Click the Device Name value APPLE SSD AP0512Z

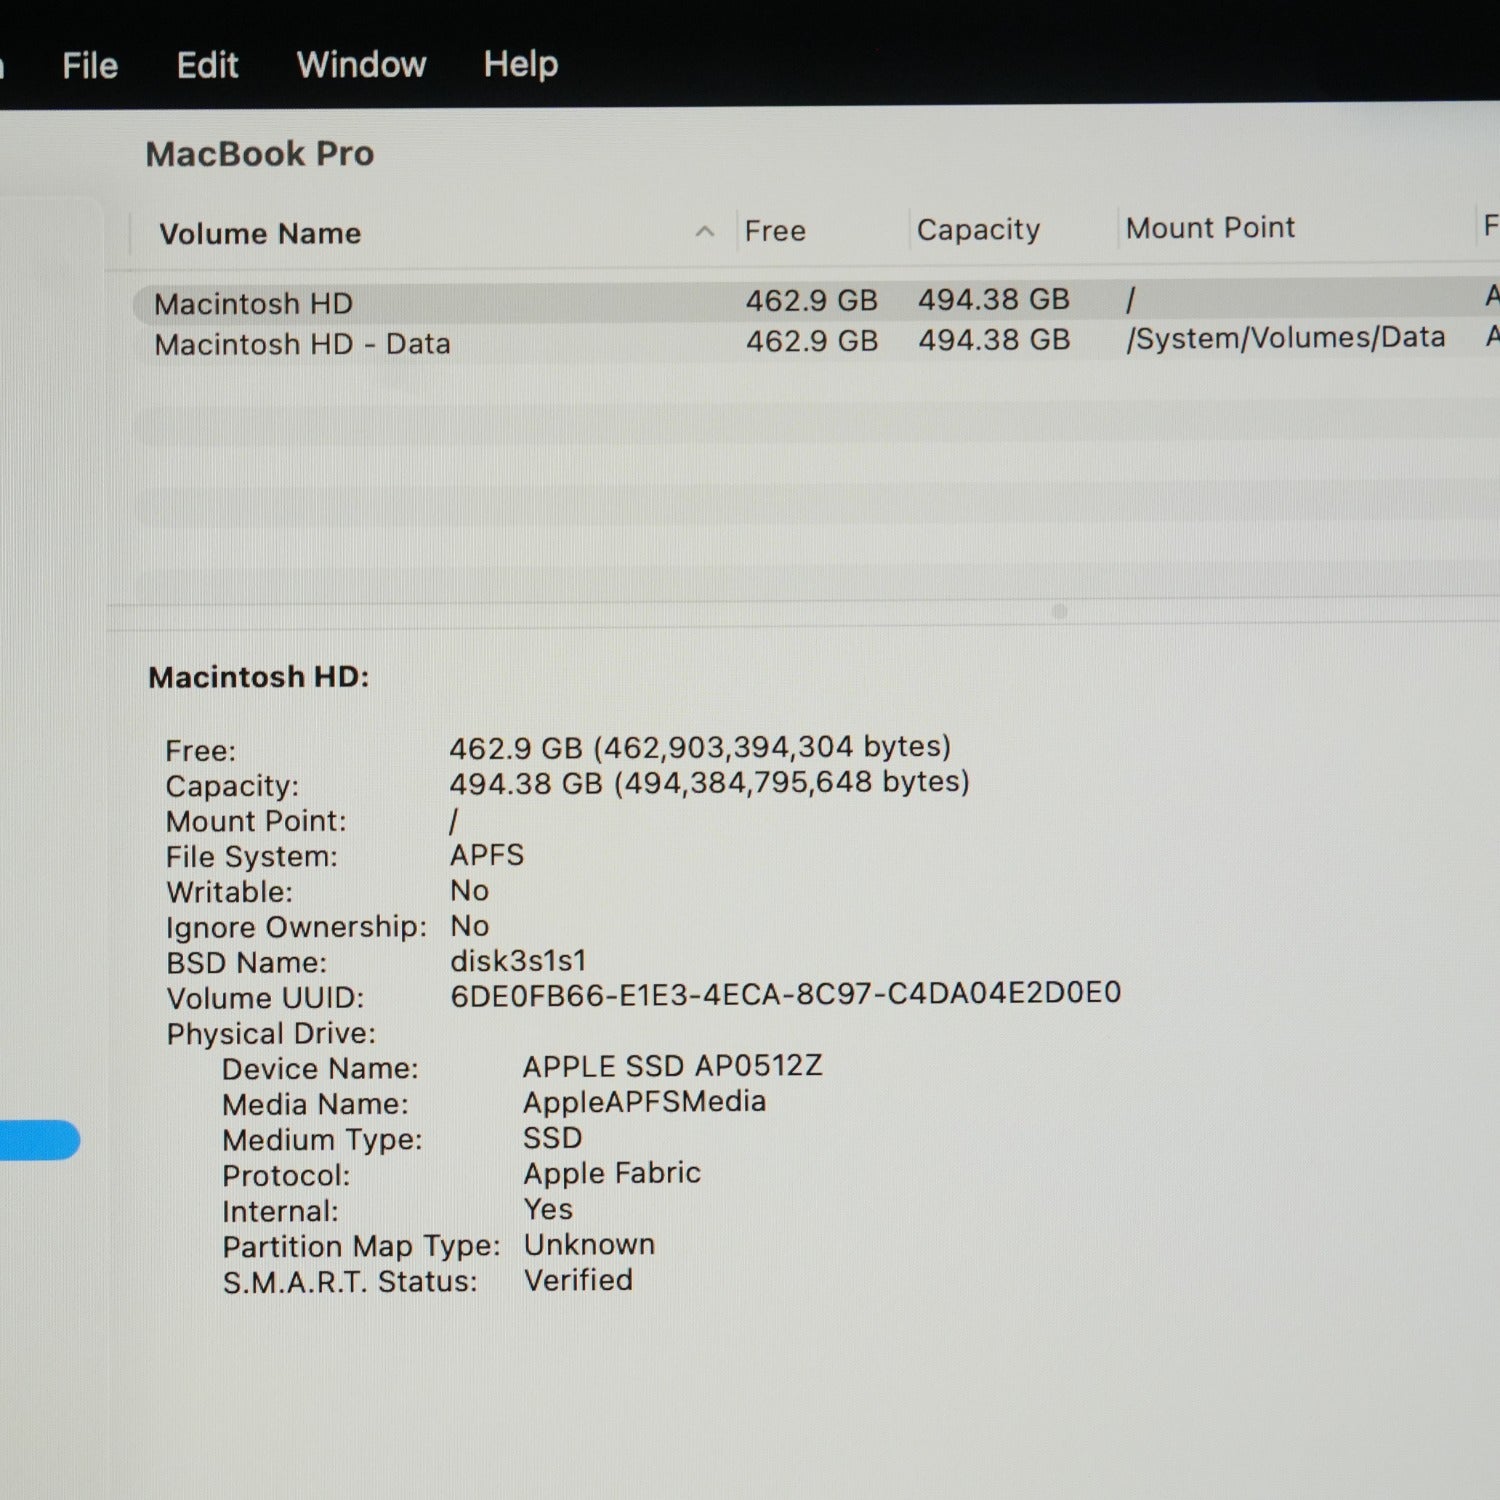(x=673, y=1066)
